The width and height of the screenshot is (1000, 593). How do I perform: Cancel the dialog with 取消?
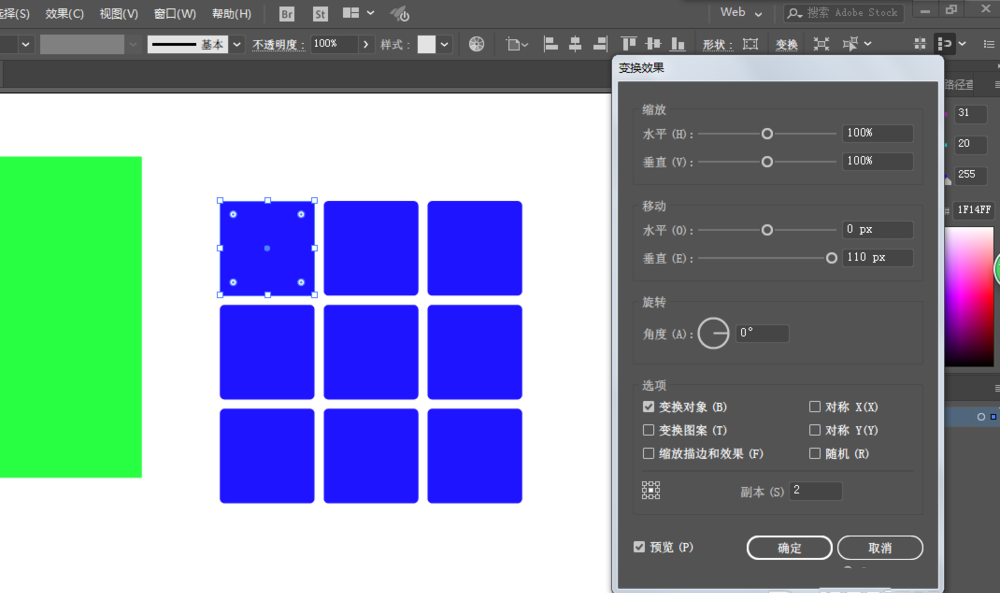click(x=880, y=548)
